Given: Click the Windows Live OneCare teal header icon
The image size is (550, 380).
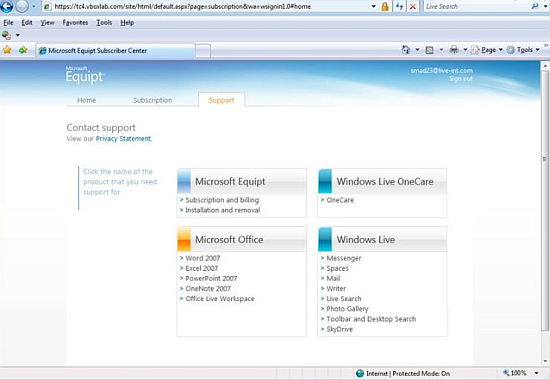Looking at the screenshot, I should (325, 181).
